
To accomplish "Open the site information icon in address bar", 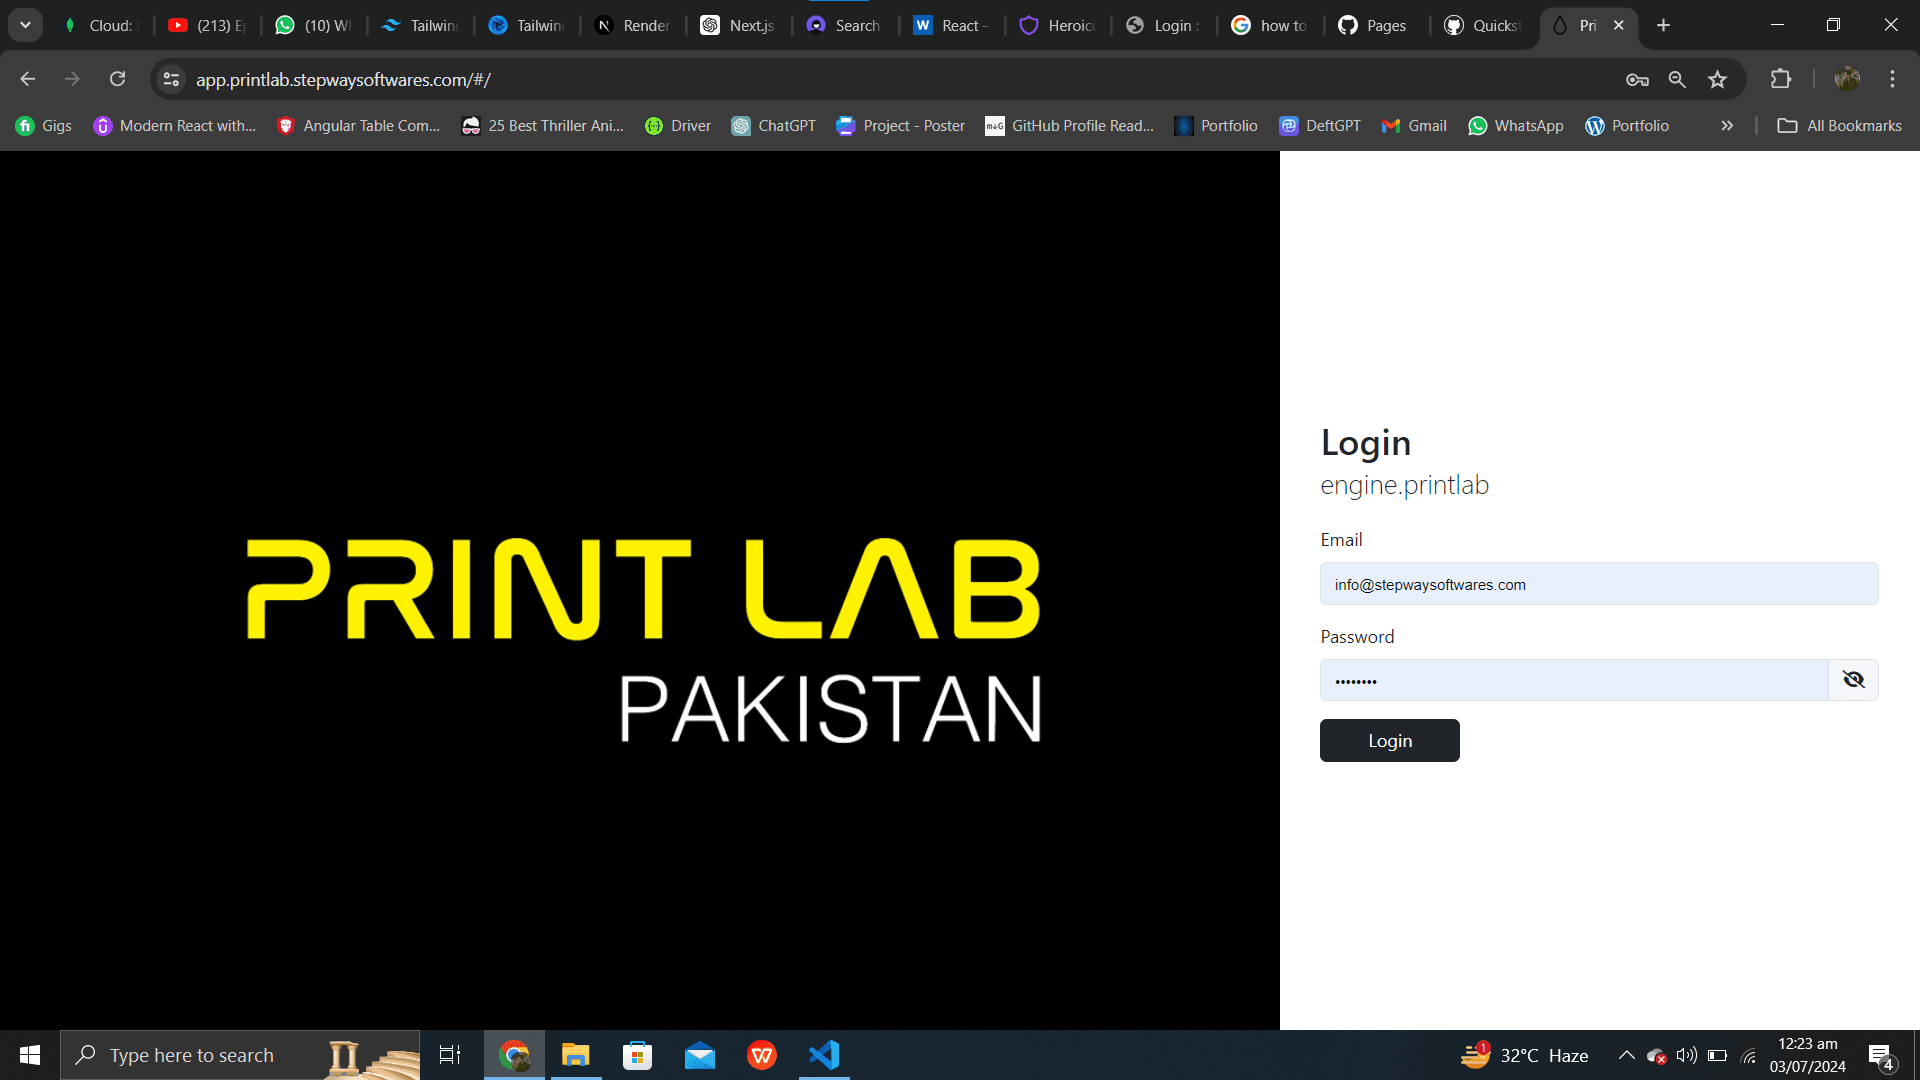I will coord(171,79).
